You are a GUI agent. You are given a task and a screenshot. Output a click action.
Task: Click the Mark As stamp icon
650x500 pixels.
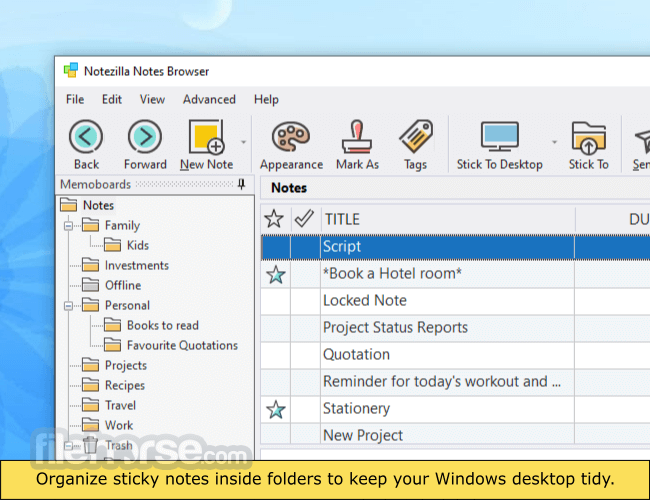tap(357, 136)
